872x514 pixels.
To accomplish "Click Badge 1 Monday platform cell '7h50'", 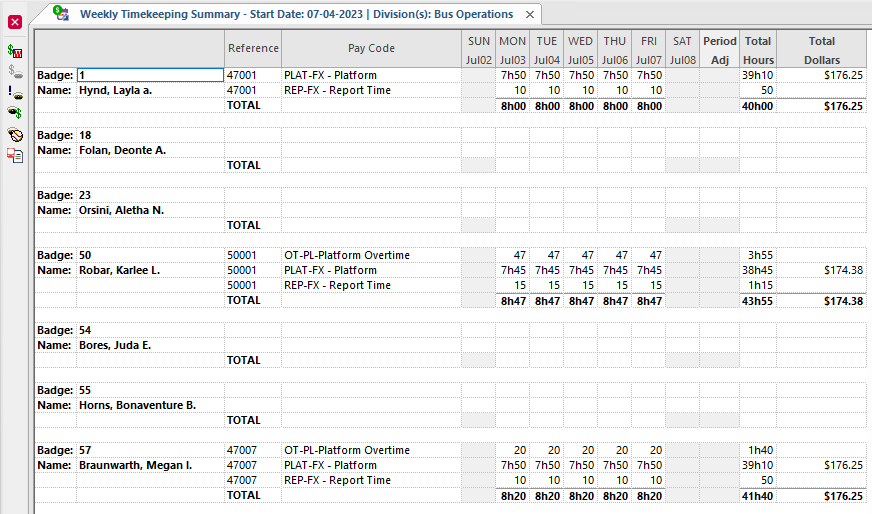I will (513, 75).
